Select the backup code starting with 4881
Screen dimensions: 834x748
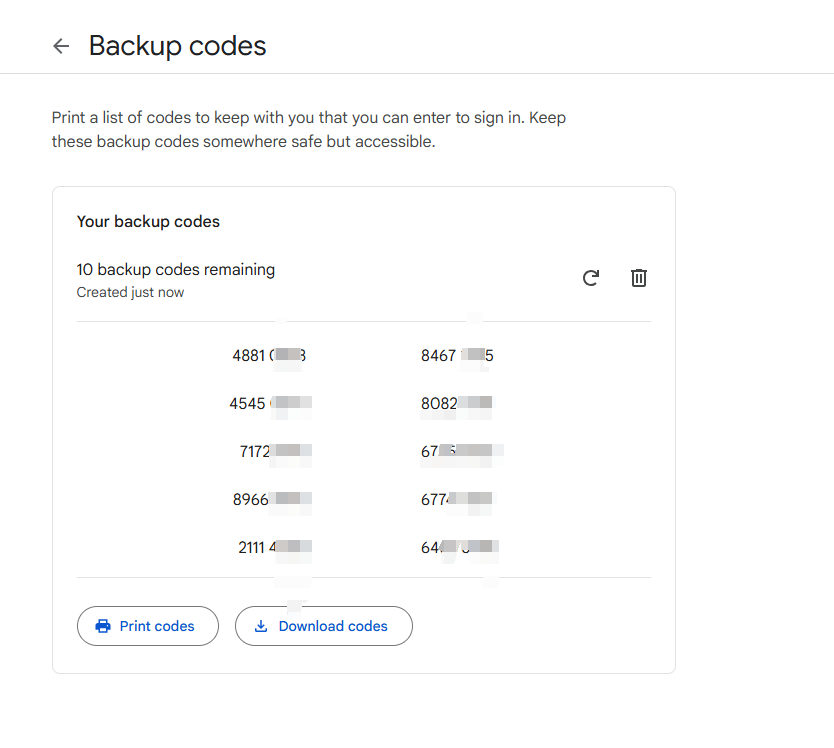pos(268,355)
